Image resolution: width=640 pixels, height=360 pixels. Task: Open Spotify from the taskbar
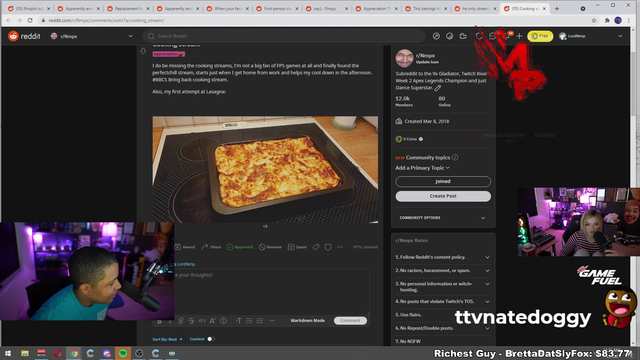coord(123,353)
